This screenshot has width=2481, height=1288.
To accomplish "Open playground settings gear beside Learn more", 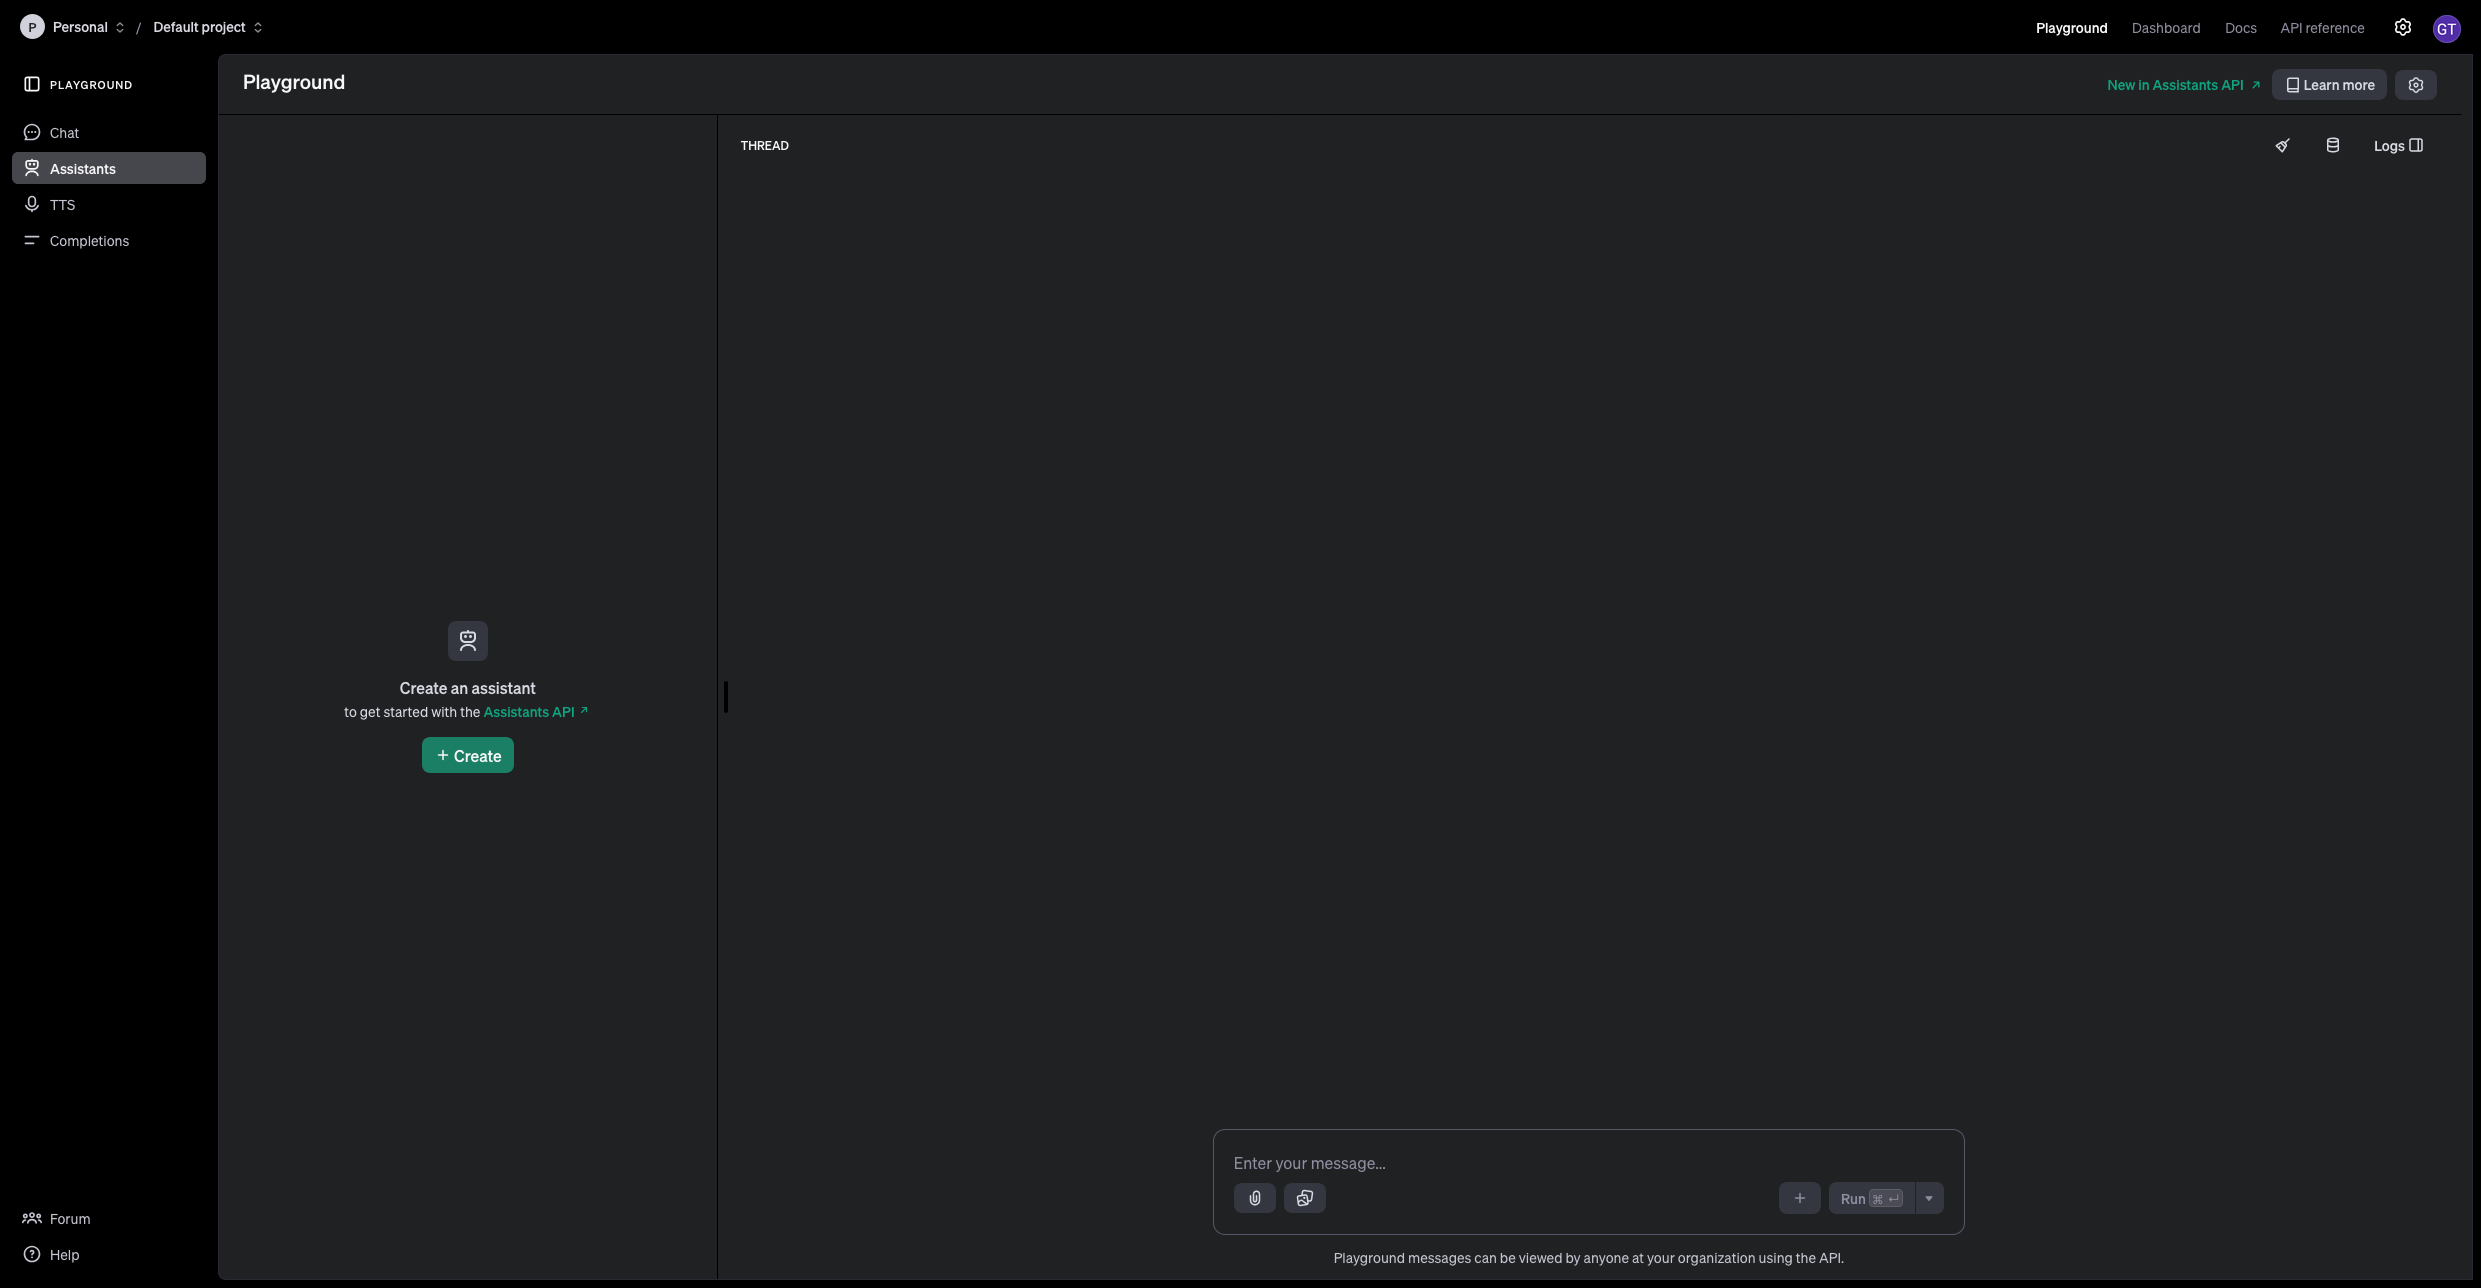I will tap(2415, 85).
